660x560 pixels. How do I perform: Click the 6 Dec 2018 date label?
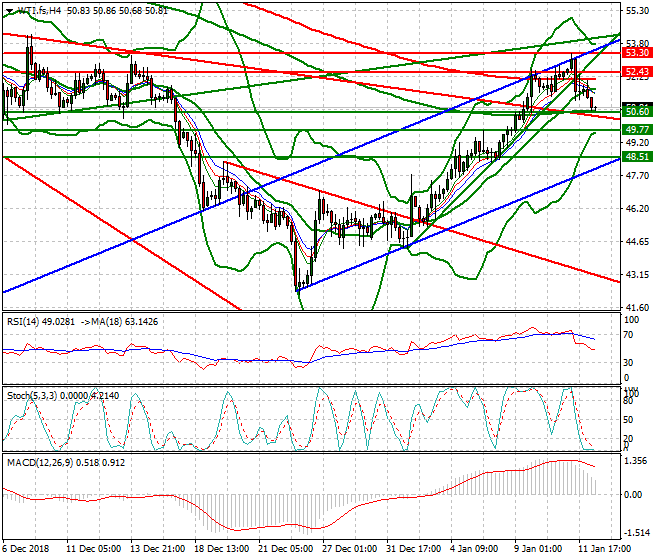[x=26, y=549]
